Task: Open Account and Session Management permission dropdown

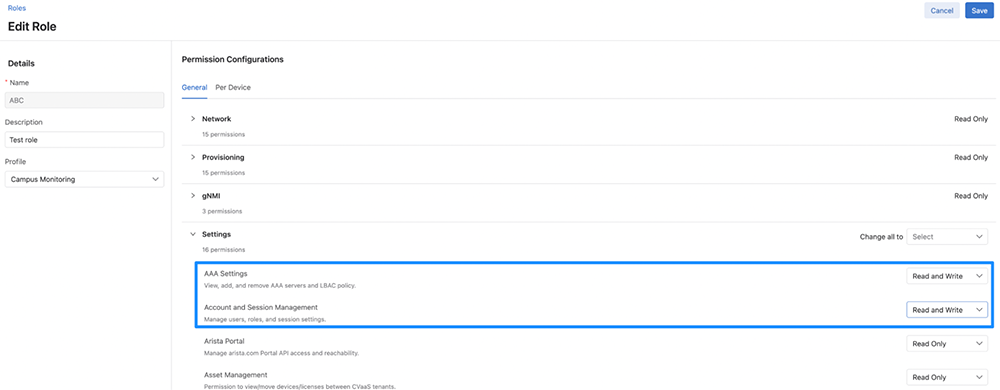Action: click(x=947, y=310)
